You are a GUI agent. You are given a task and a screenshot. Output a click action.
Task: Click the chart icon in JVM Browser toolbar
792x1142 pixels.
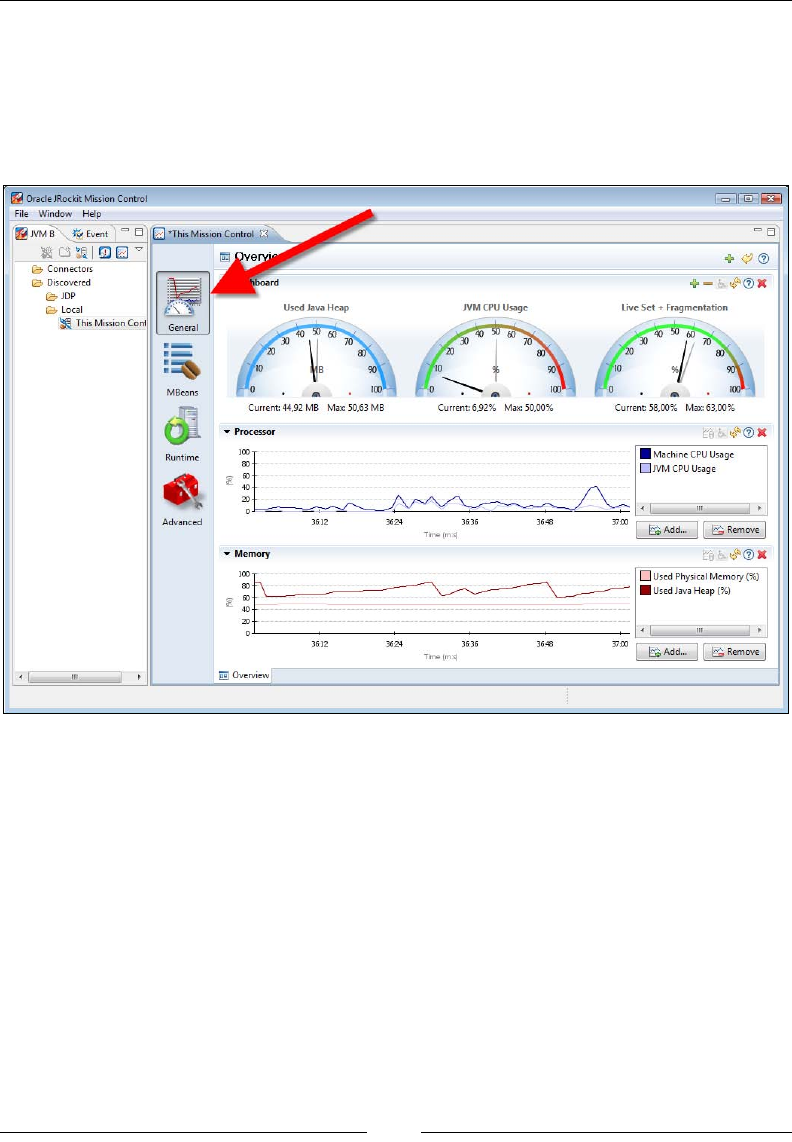click(x=122, y=253)
